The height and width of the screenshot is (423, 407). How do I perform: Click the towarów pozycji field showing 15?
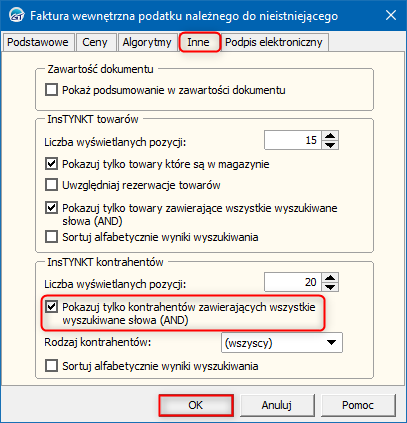tap(293, 140)
